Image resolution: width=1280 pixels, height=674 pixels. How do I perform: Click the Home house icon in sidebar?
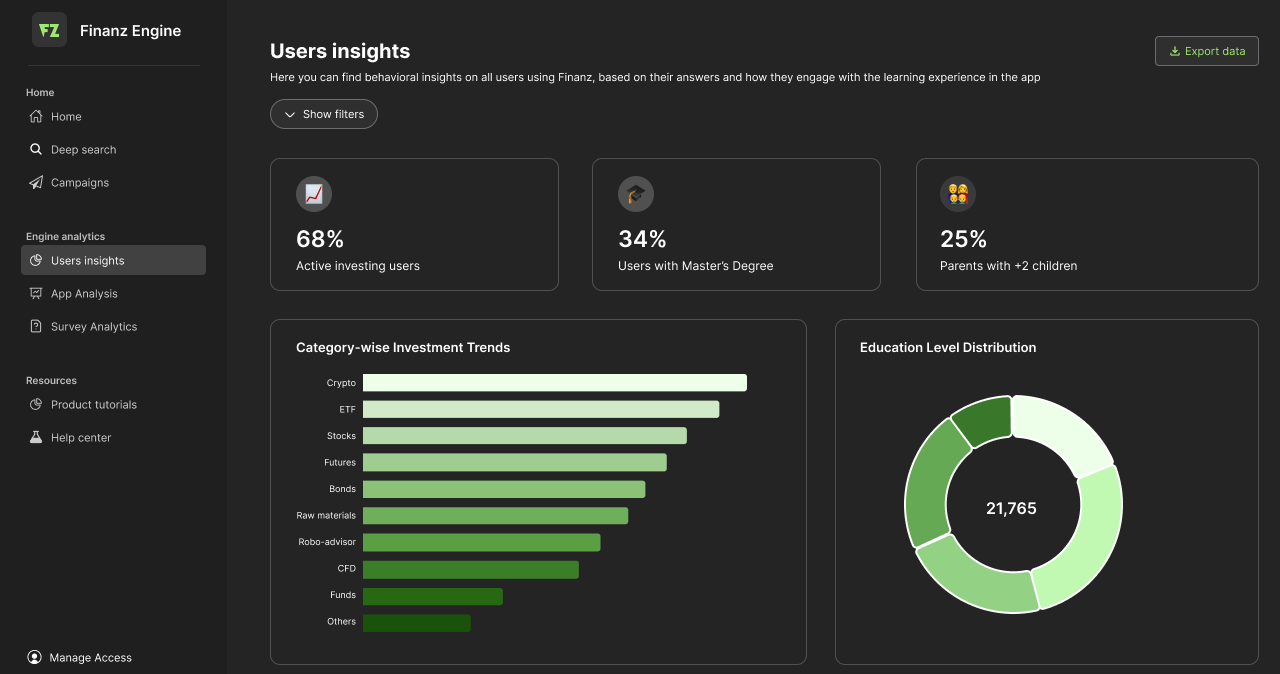tap(36, 116)
